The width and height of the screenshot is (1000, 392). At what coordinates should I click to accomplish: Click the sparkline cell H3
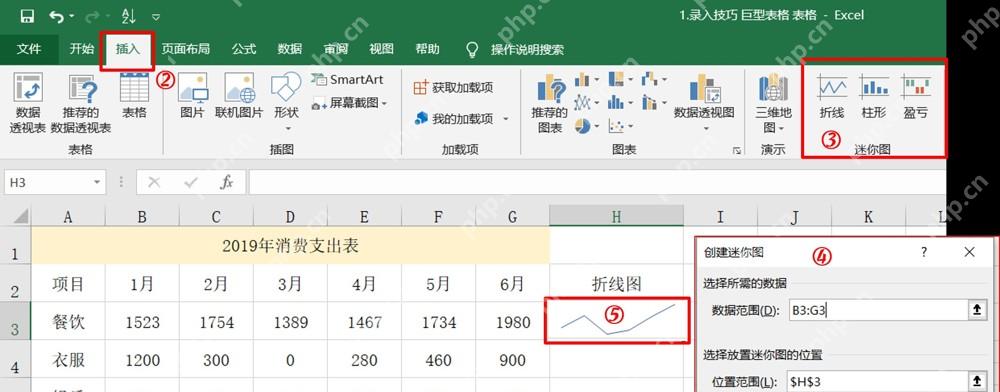pos(617,321)
